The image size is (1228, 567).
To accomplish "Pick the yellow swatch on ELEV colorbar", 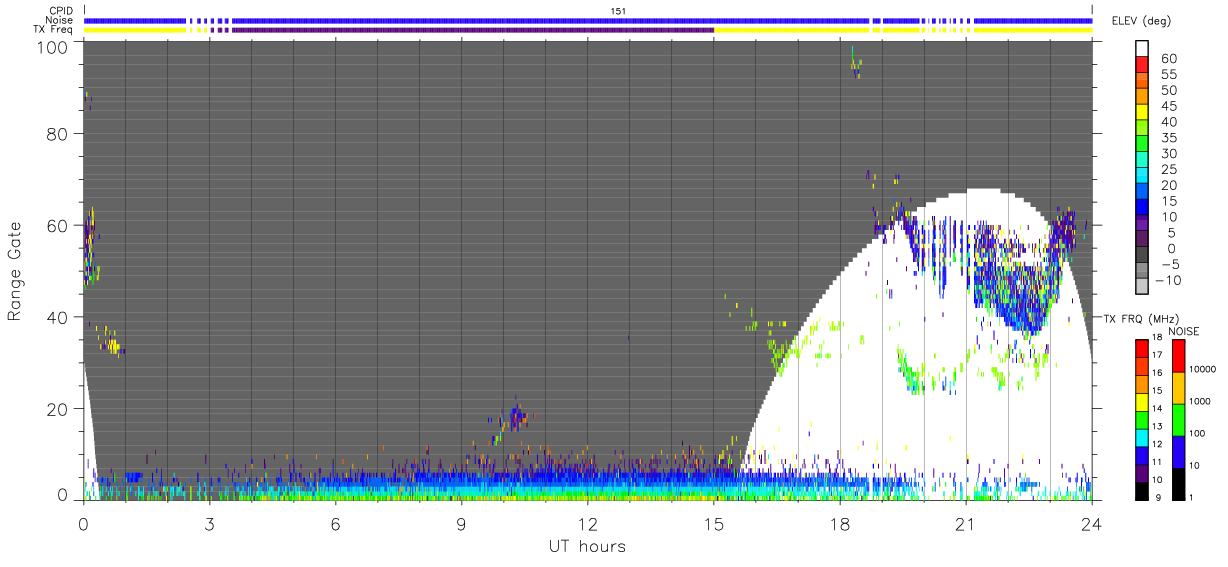I will pyautogui.click(x=1143, y=111).
